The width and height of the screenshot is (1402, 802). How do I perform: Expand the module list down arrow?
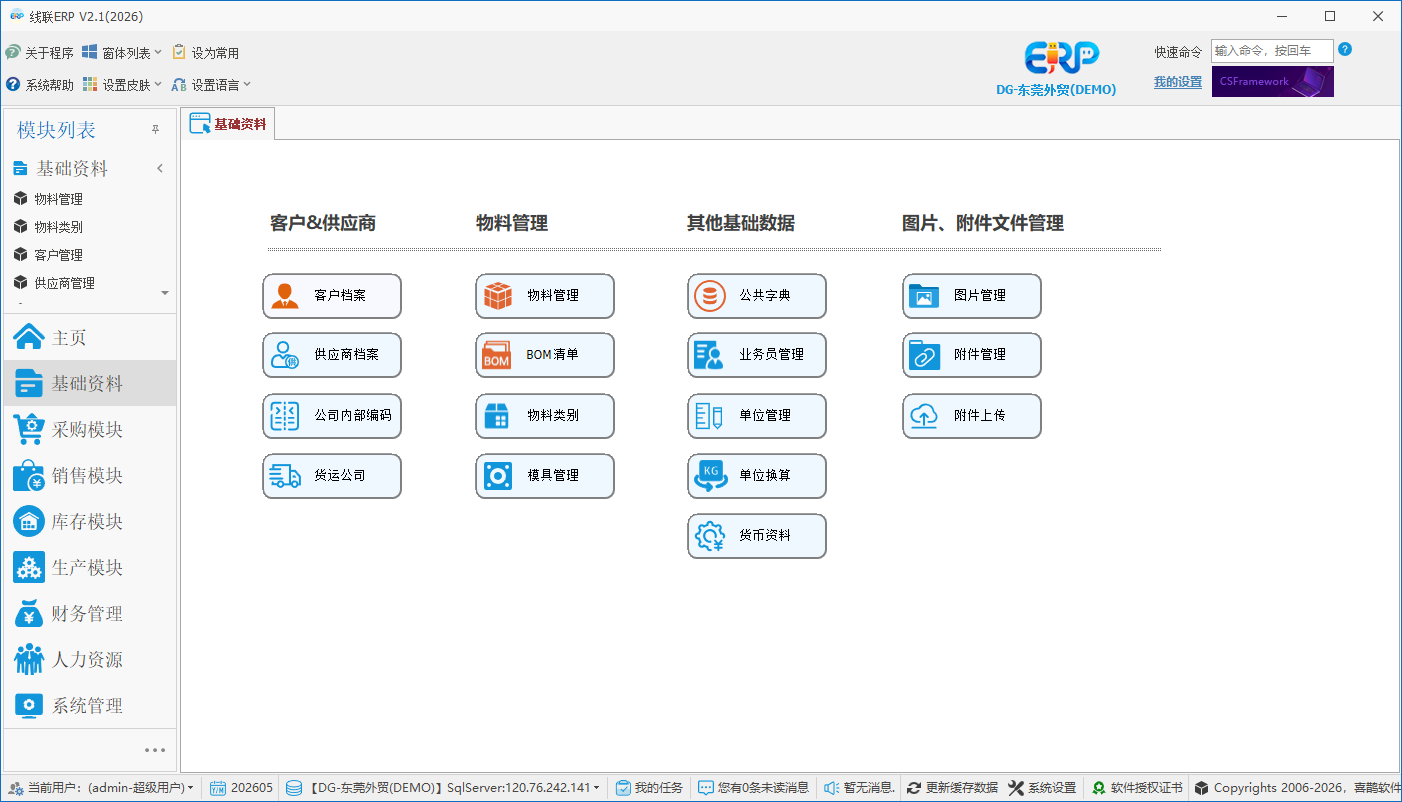click(165, 293)
